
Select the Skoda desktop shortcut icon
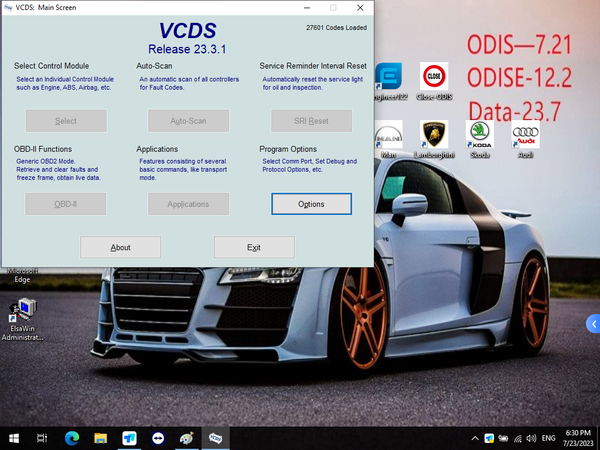479,138
